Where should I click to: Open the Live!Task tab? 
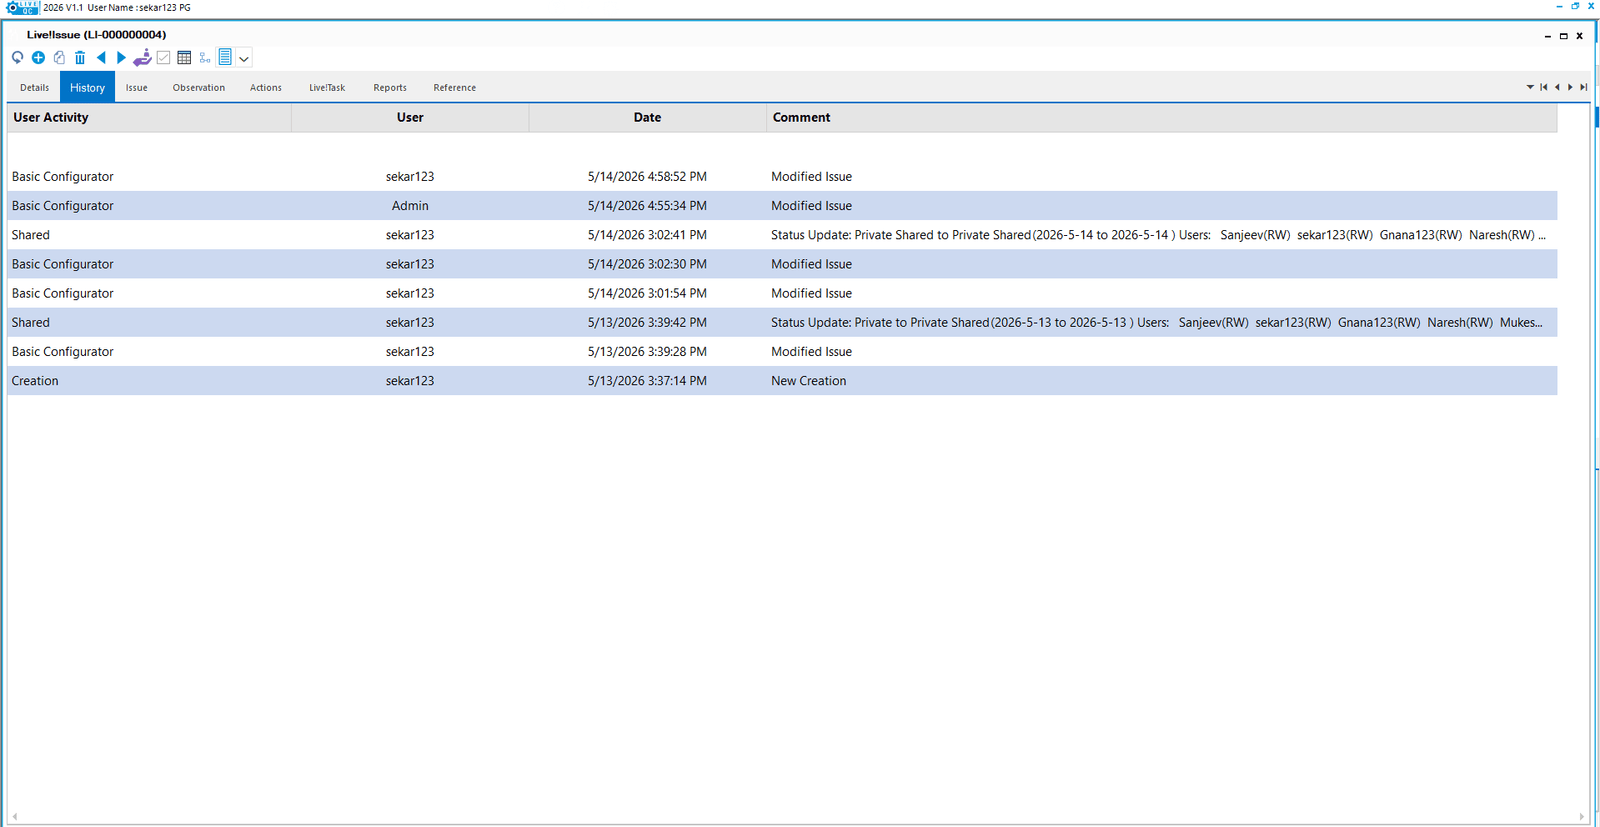pos(327,87)
